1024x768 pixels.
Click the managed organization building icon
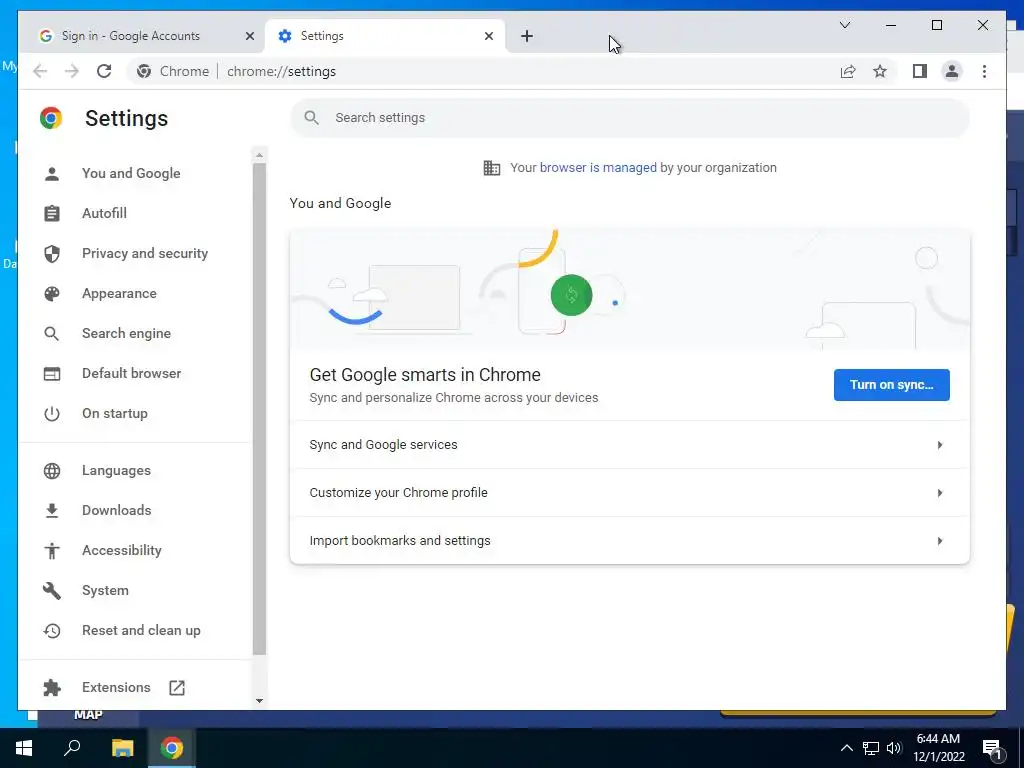tap(492, 168)
